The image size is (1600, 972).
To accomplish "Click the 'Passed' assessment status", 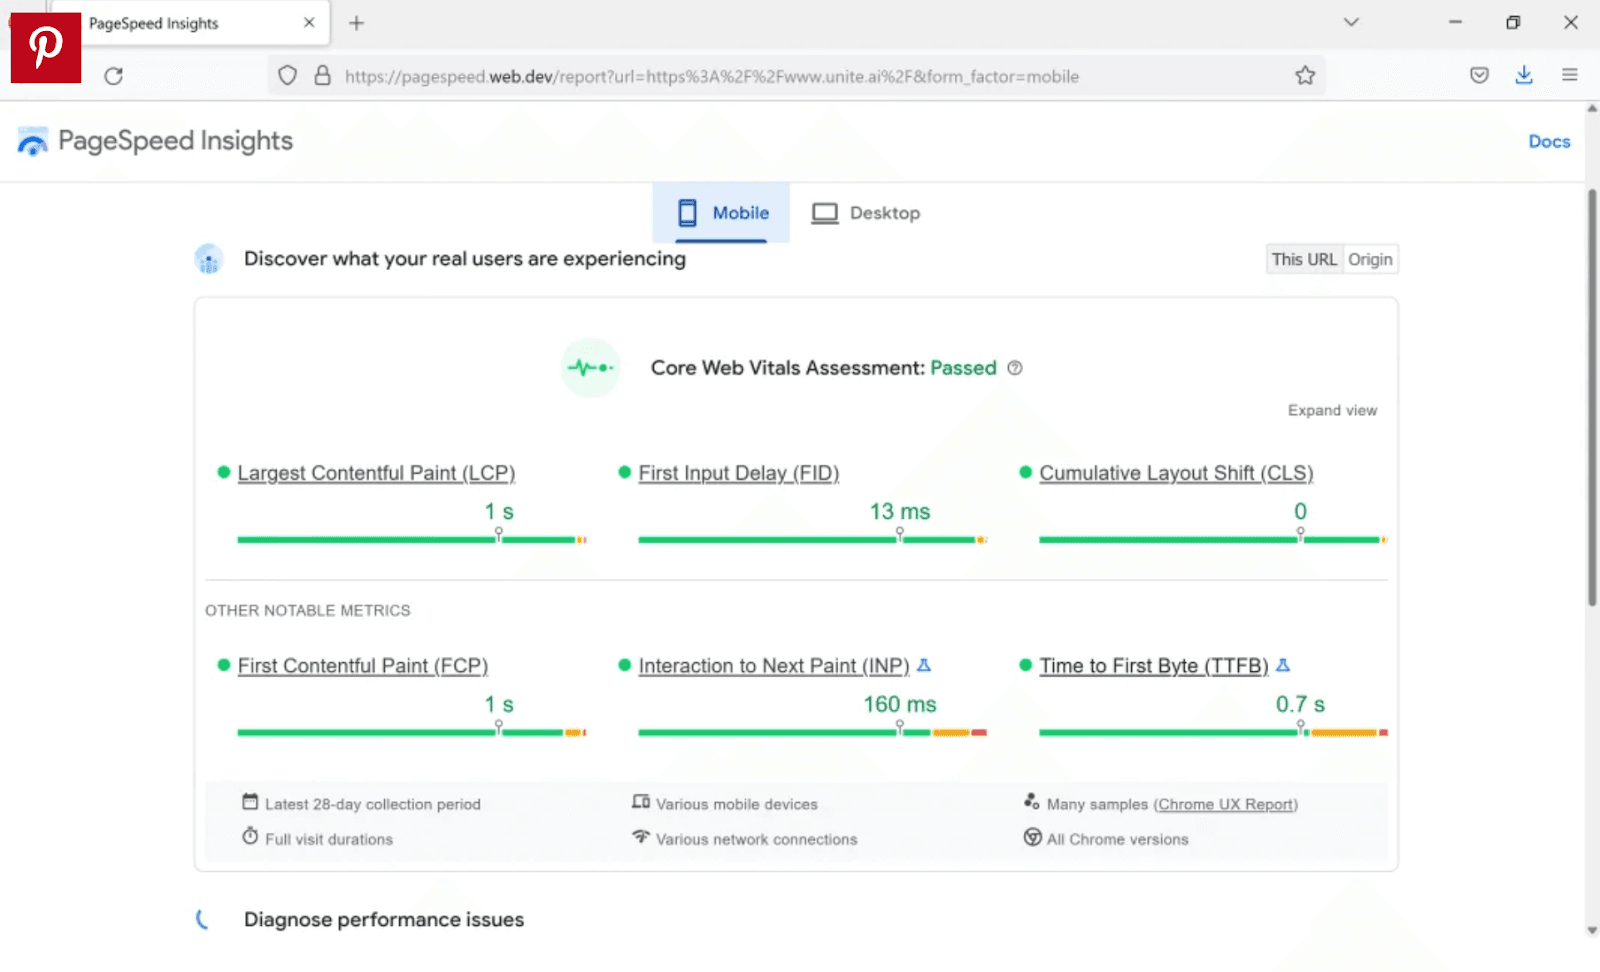I will (x=963, y=368).
